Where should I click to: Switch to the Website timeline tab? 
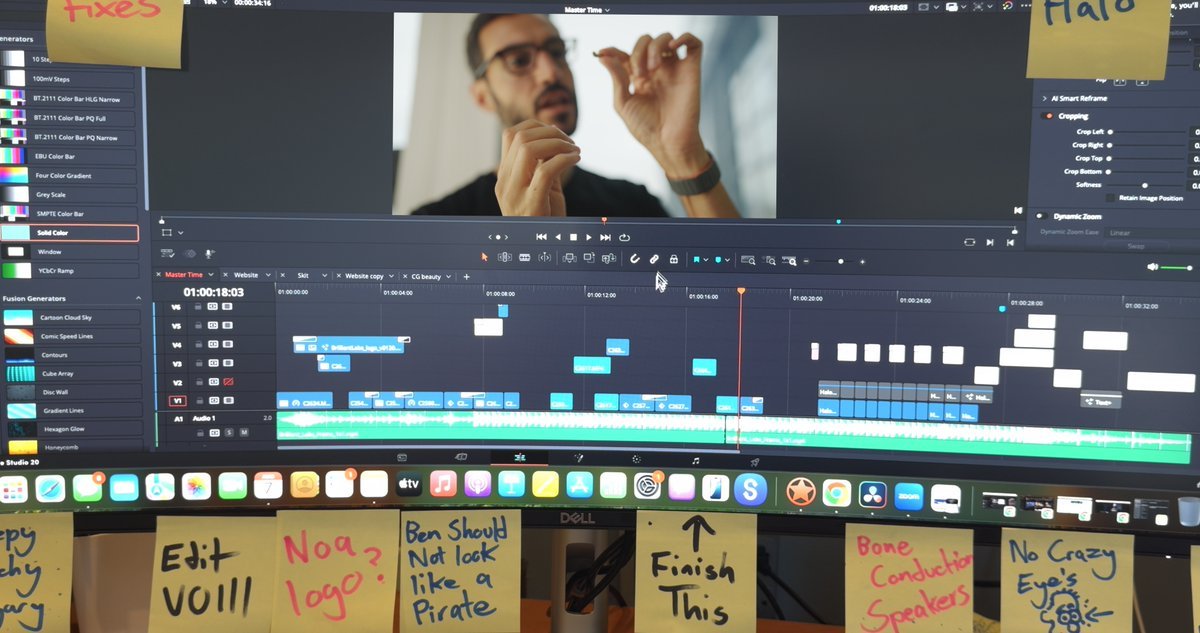[x=246, y=275]
